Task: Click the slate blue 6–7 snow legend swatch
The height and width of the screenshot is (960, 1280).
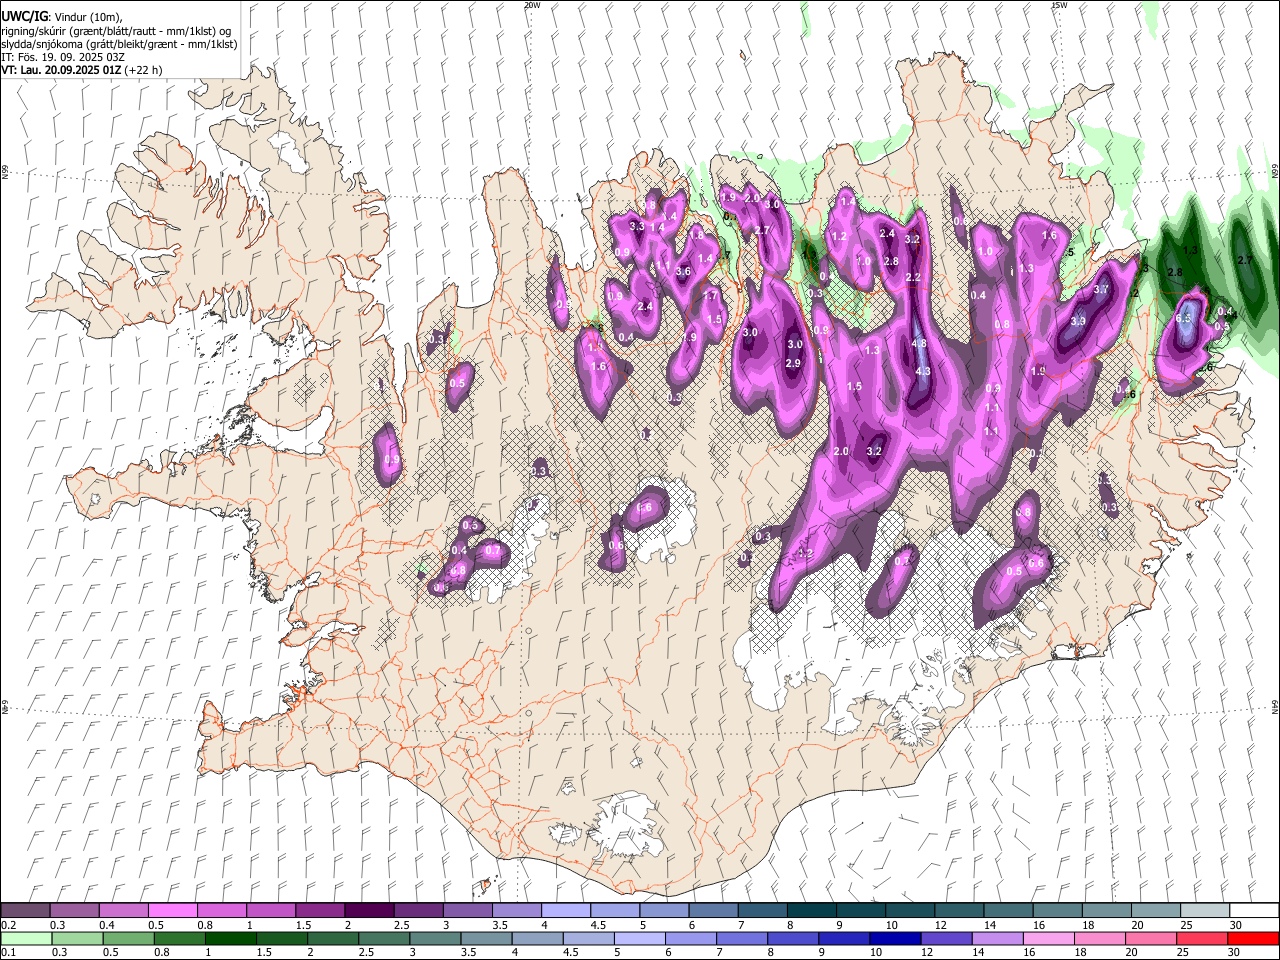Action: pyautogui.click(x=713, y=911)
